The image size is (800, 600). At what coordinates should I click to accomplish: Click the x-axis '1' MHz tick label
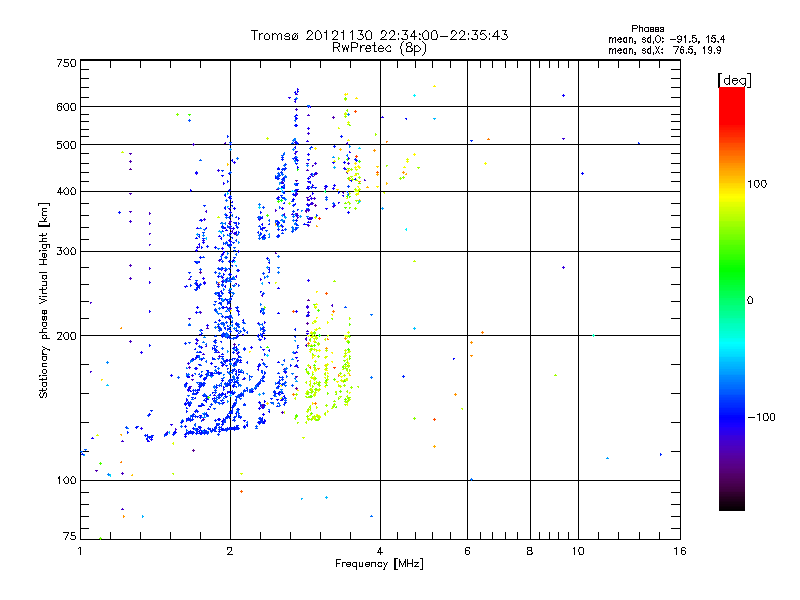tap(80, 551)
